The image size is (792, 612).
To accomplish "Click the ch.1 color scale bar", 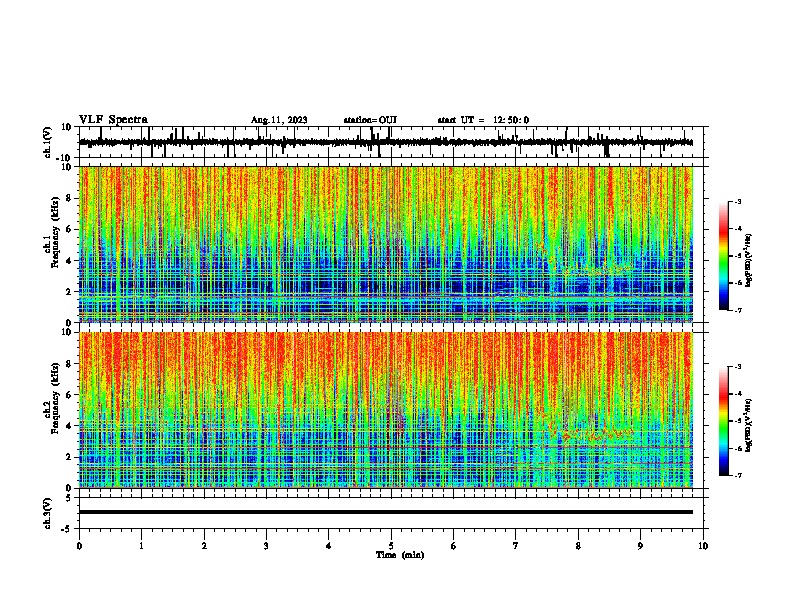I will point(723,256).
